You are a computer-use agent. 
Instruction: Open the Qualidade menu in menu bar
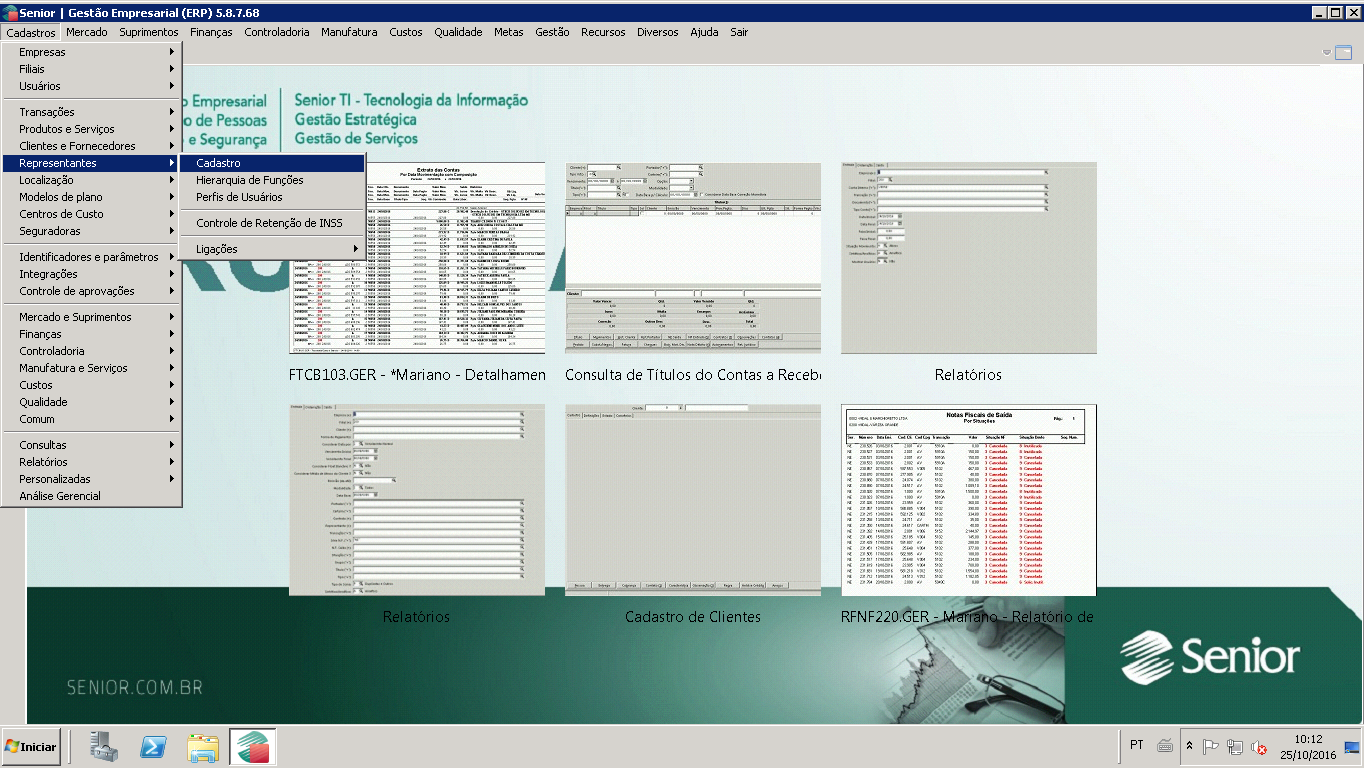pyautogui.click(x=458, y=32)
